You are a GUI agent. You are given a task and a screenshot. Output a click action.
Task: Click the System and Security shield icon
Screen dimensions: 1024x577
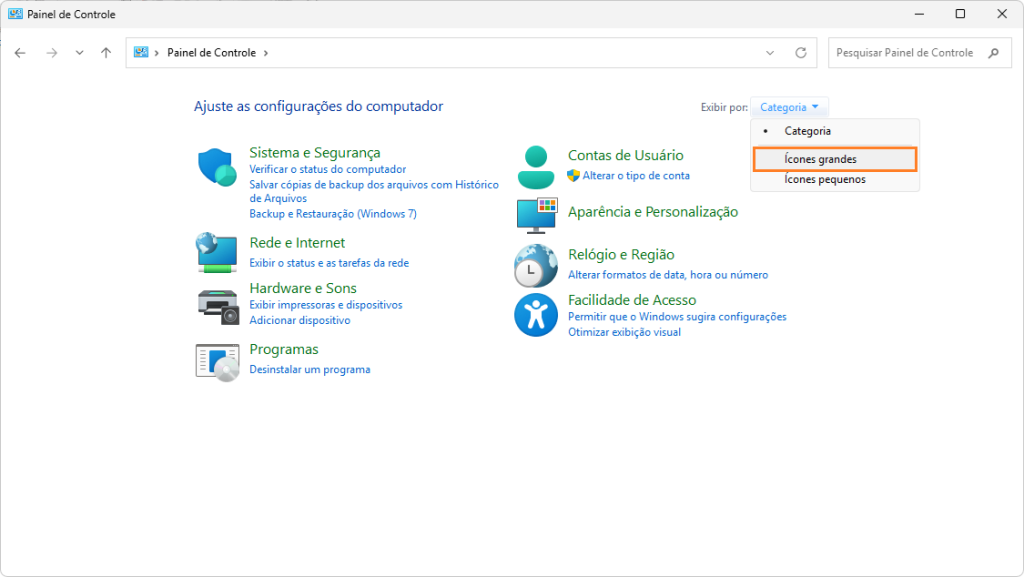(x=217, y=167)
